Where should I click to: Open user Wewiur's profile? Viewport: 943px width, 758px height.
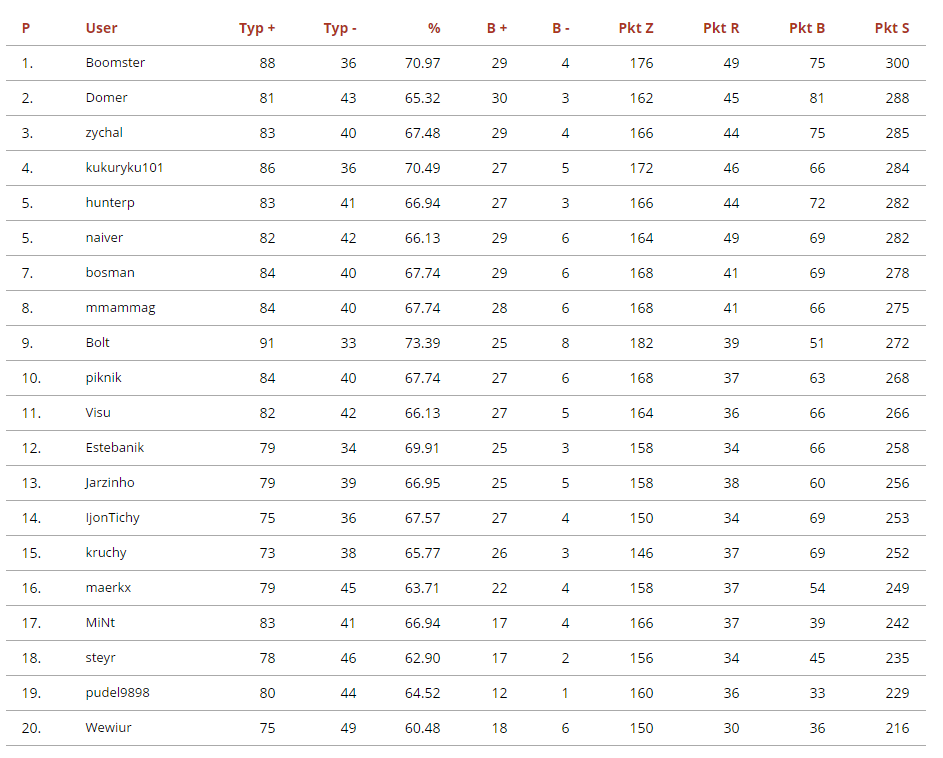point(108,728)
